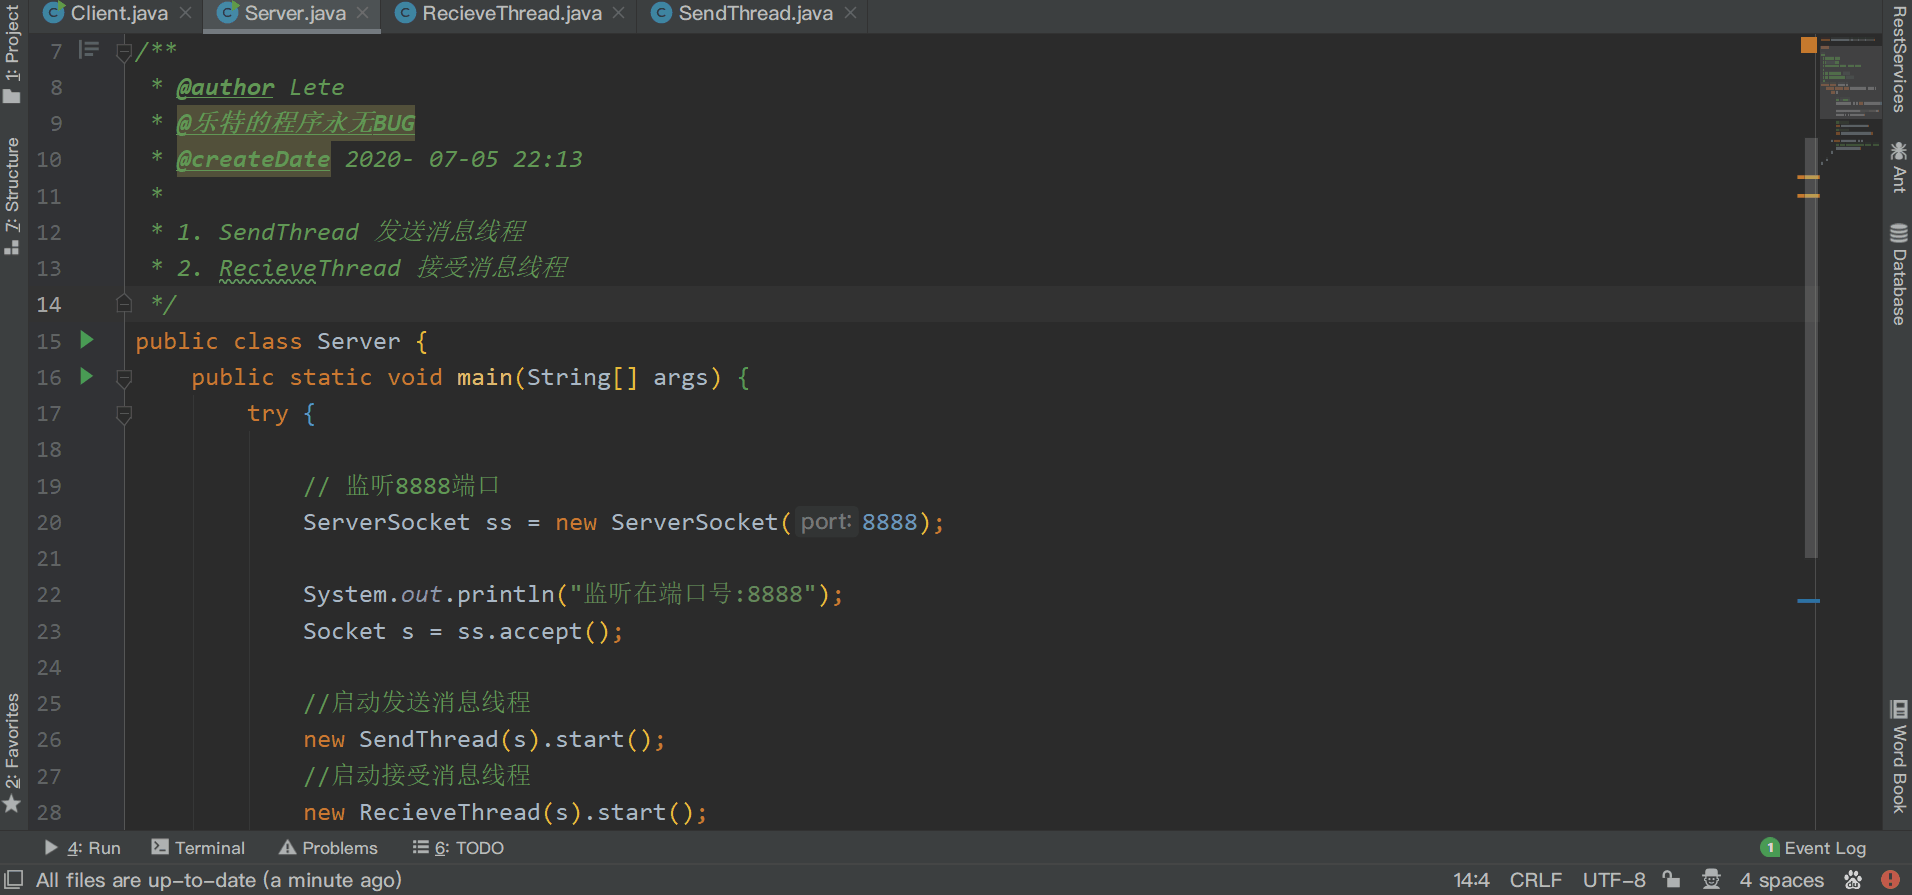Open the CRLF line separator selector
Screen dimensions: 1912x895
click(1535, 880)
